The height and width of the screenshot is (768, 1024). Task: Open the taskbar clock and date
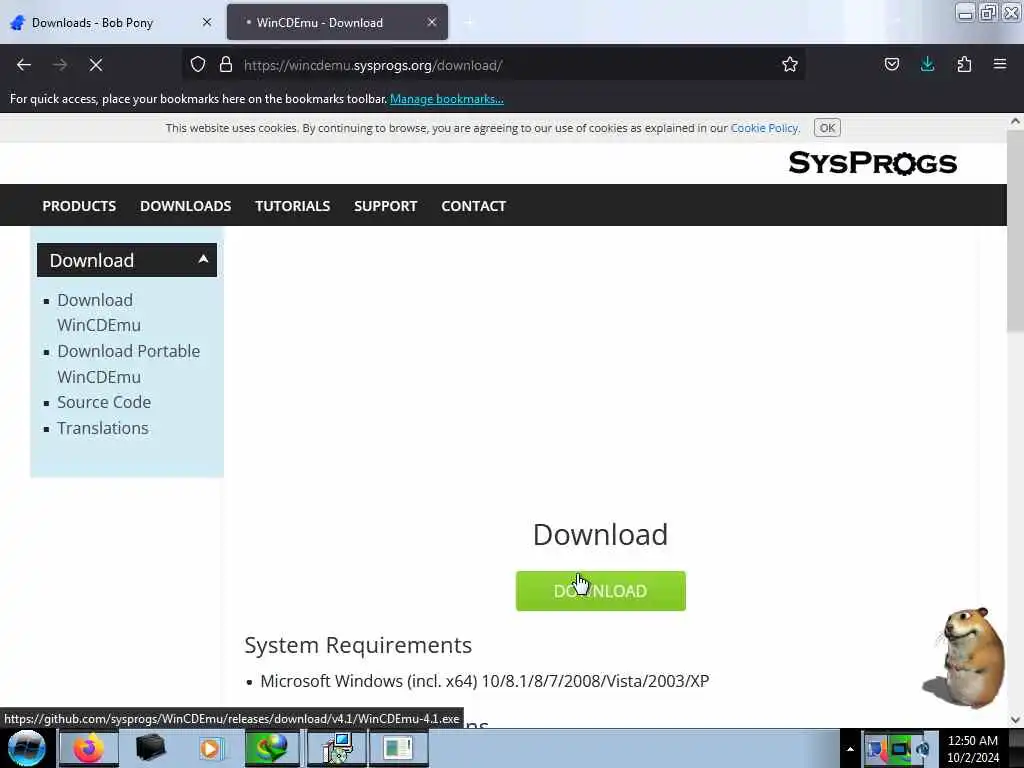point(973,749)
